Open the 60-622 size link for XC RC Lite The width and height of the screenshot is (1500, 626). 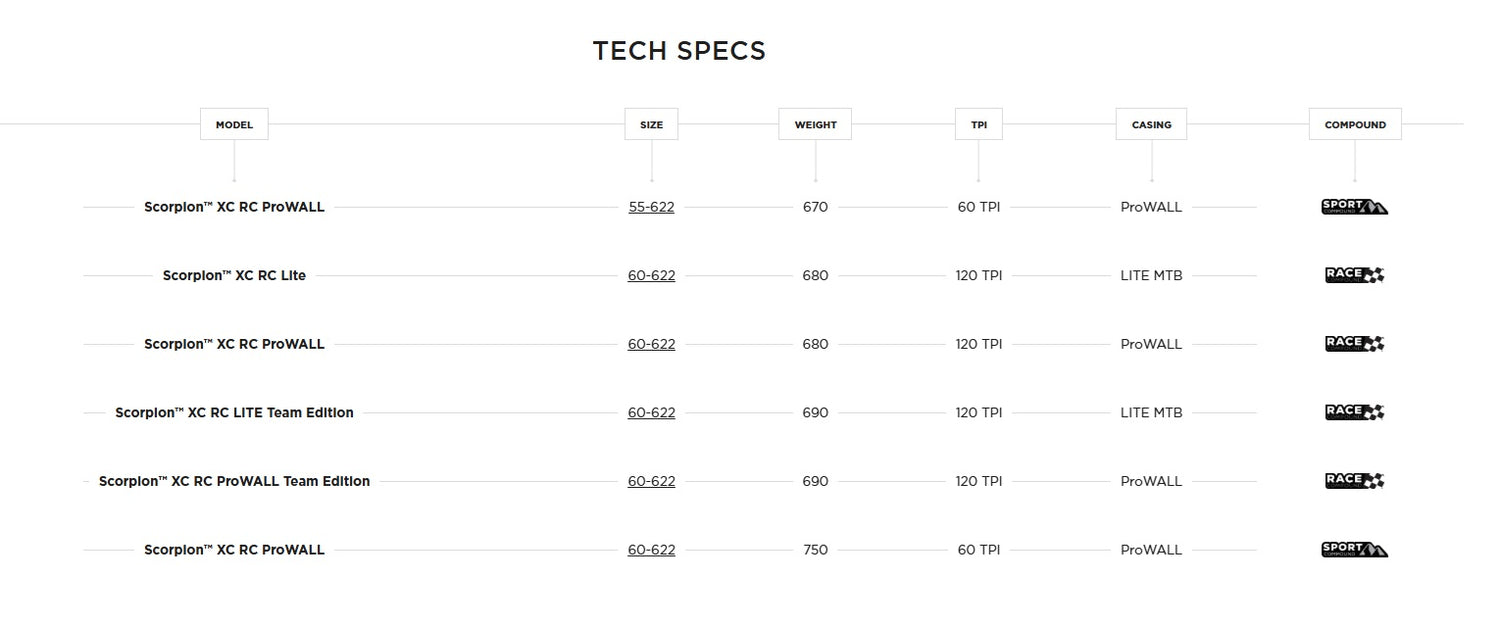click(651, 275)
